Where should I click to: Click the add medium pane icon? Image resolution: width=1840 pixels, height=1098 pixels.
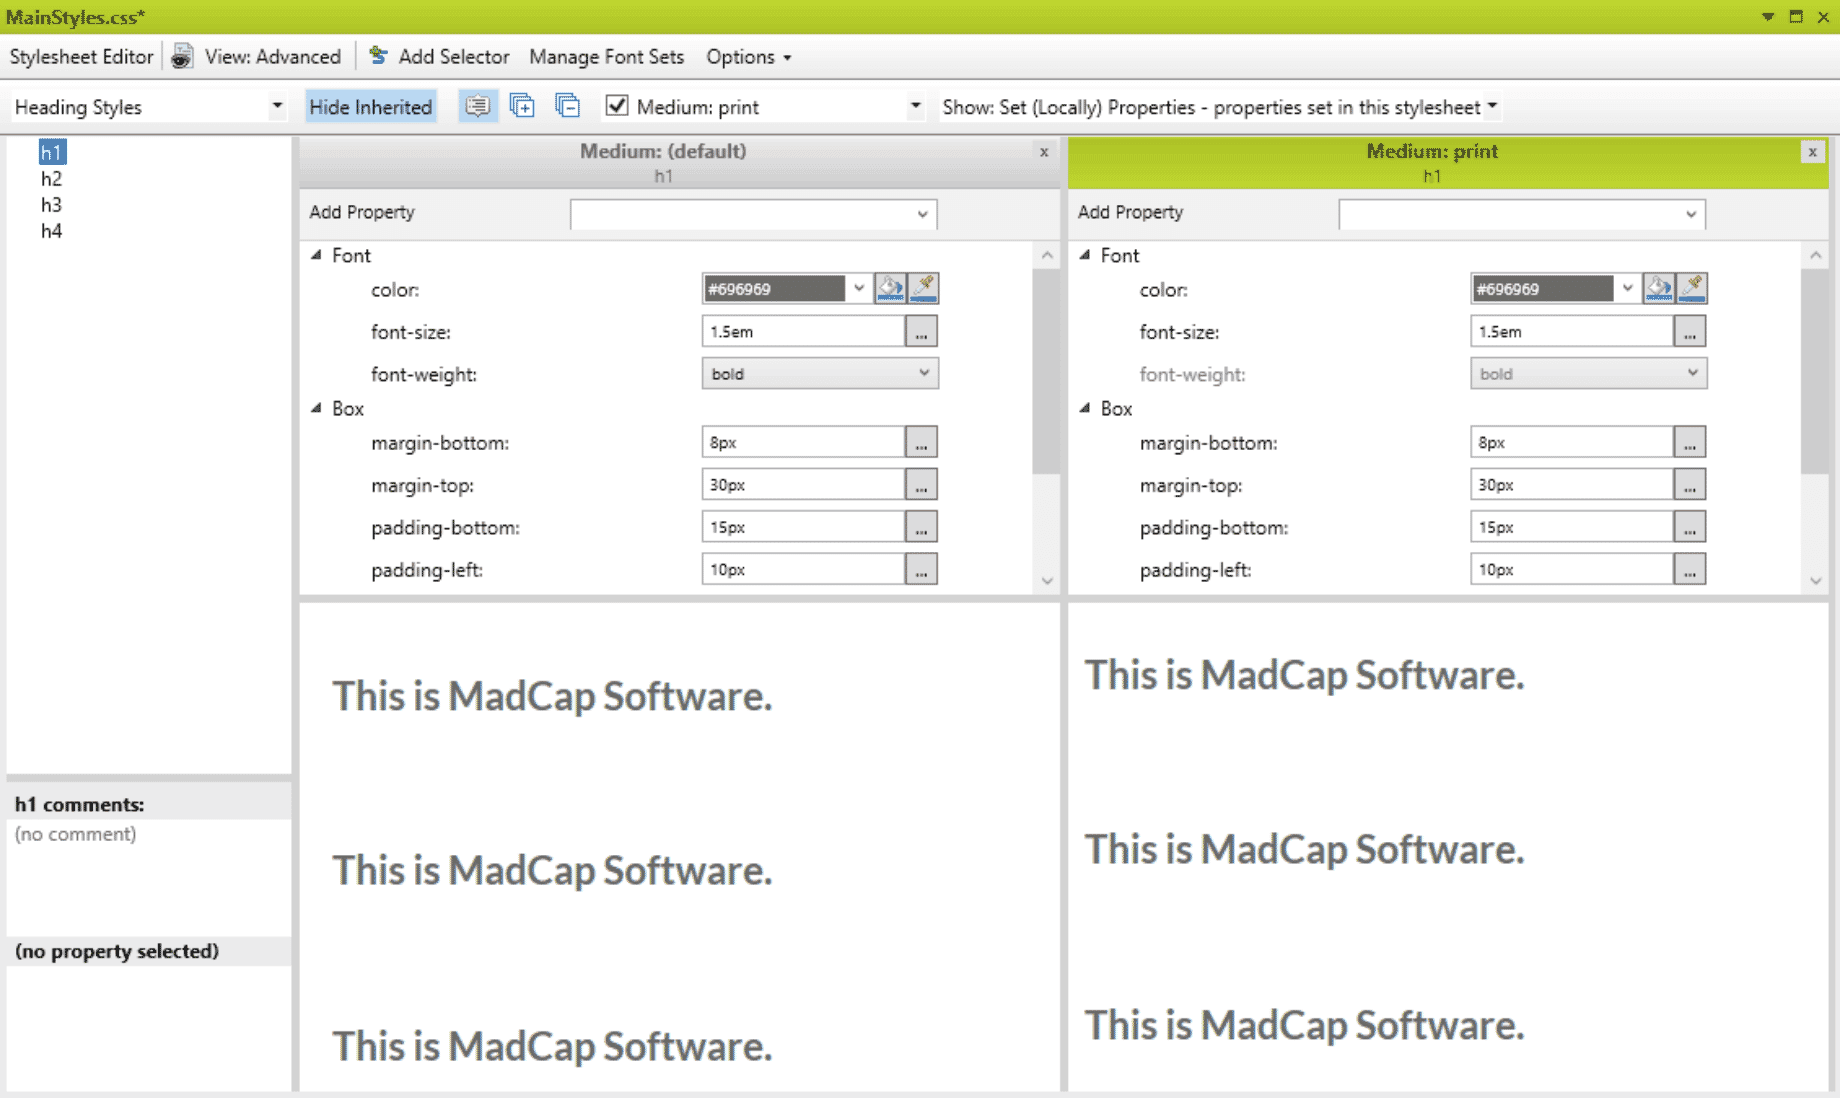522,106
